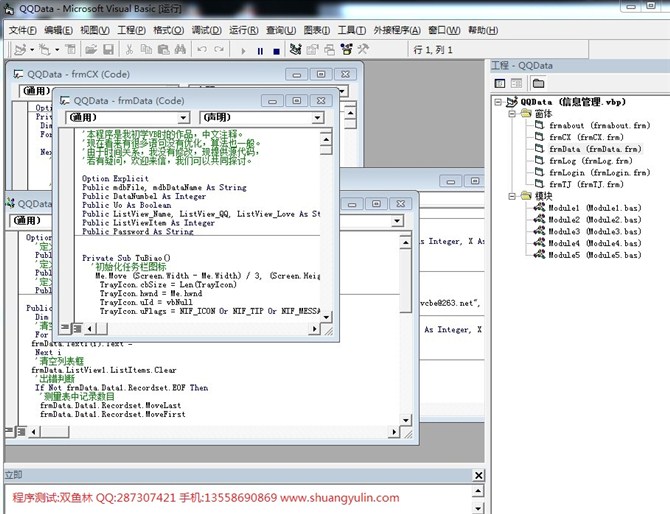Open the 编辑(E) menu

tap(59, 30)
